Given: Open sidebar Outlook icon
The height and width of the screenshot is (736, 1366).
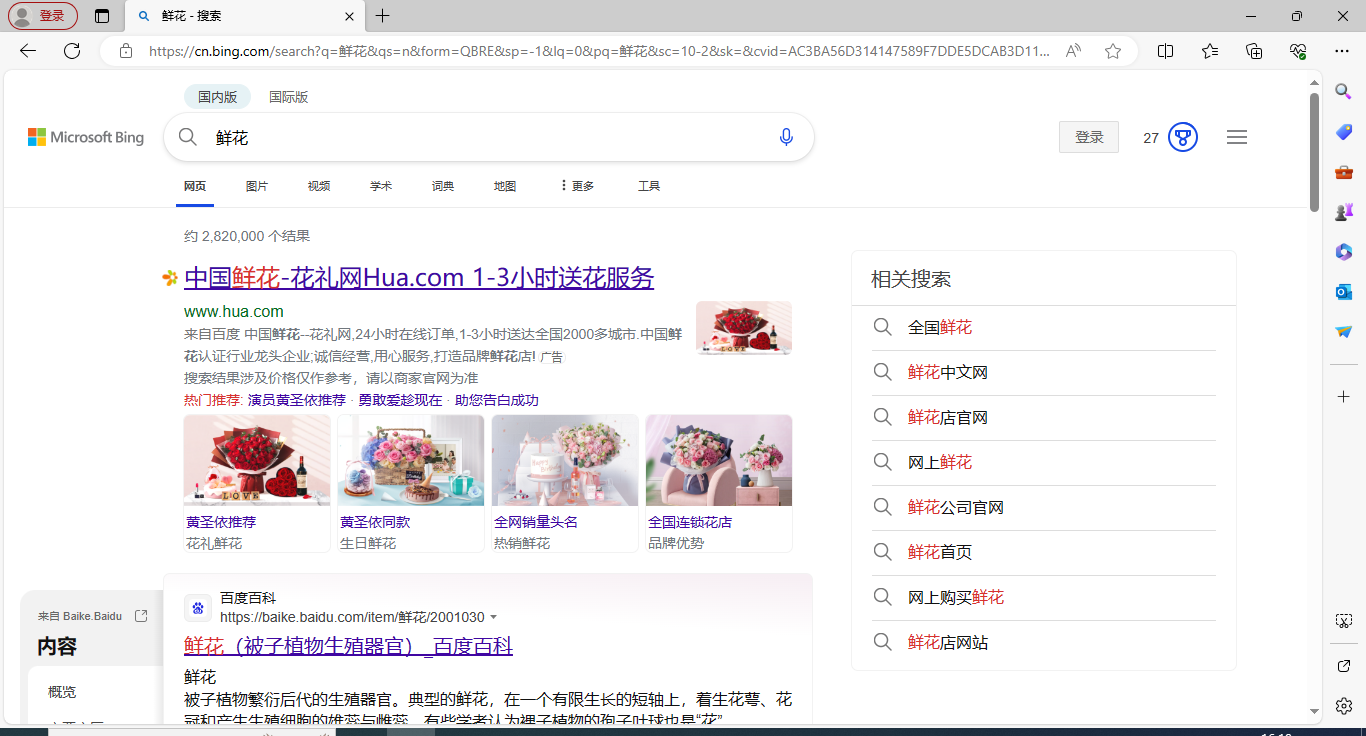Looking at the screenshot, I should pyautogui.click(x=1344, y=292).
